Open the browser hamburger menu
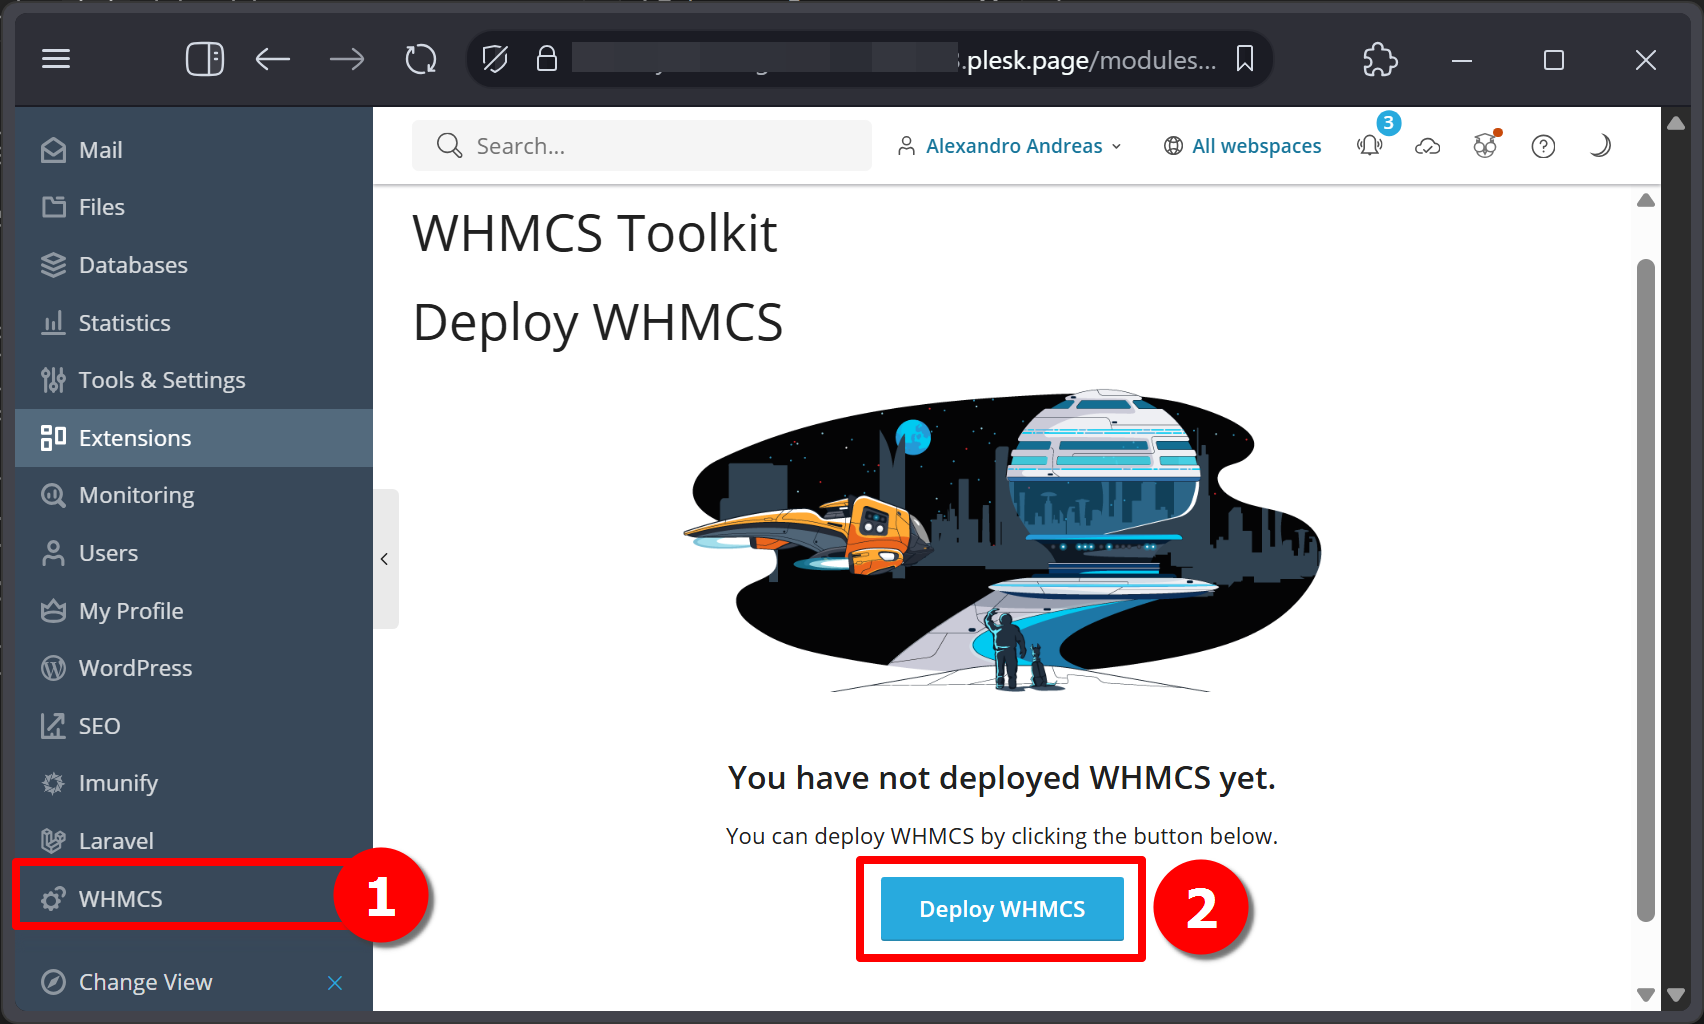1704x1024 pixels. point(56,59)
